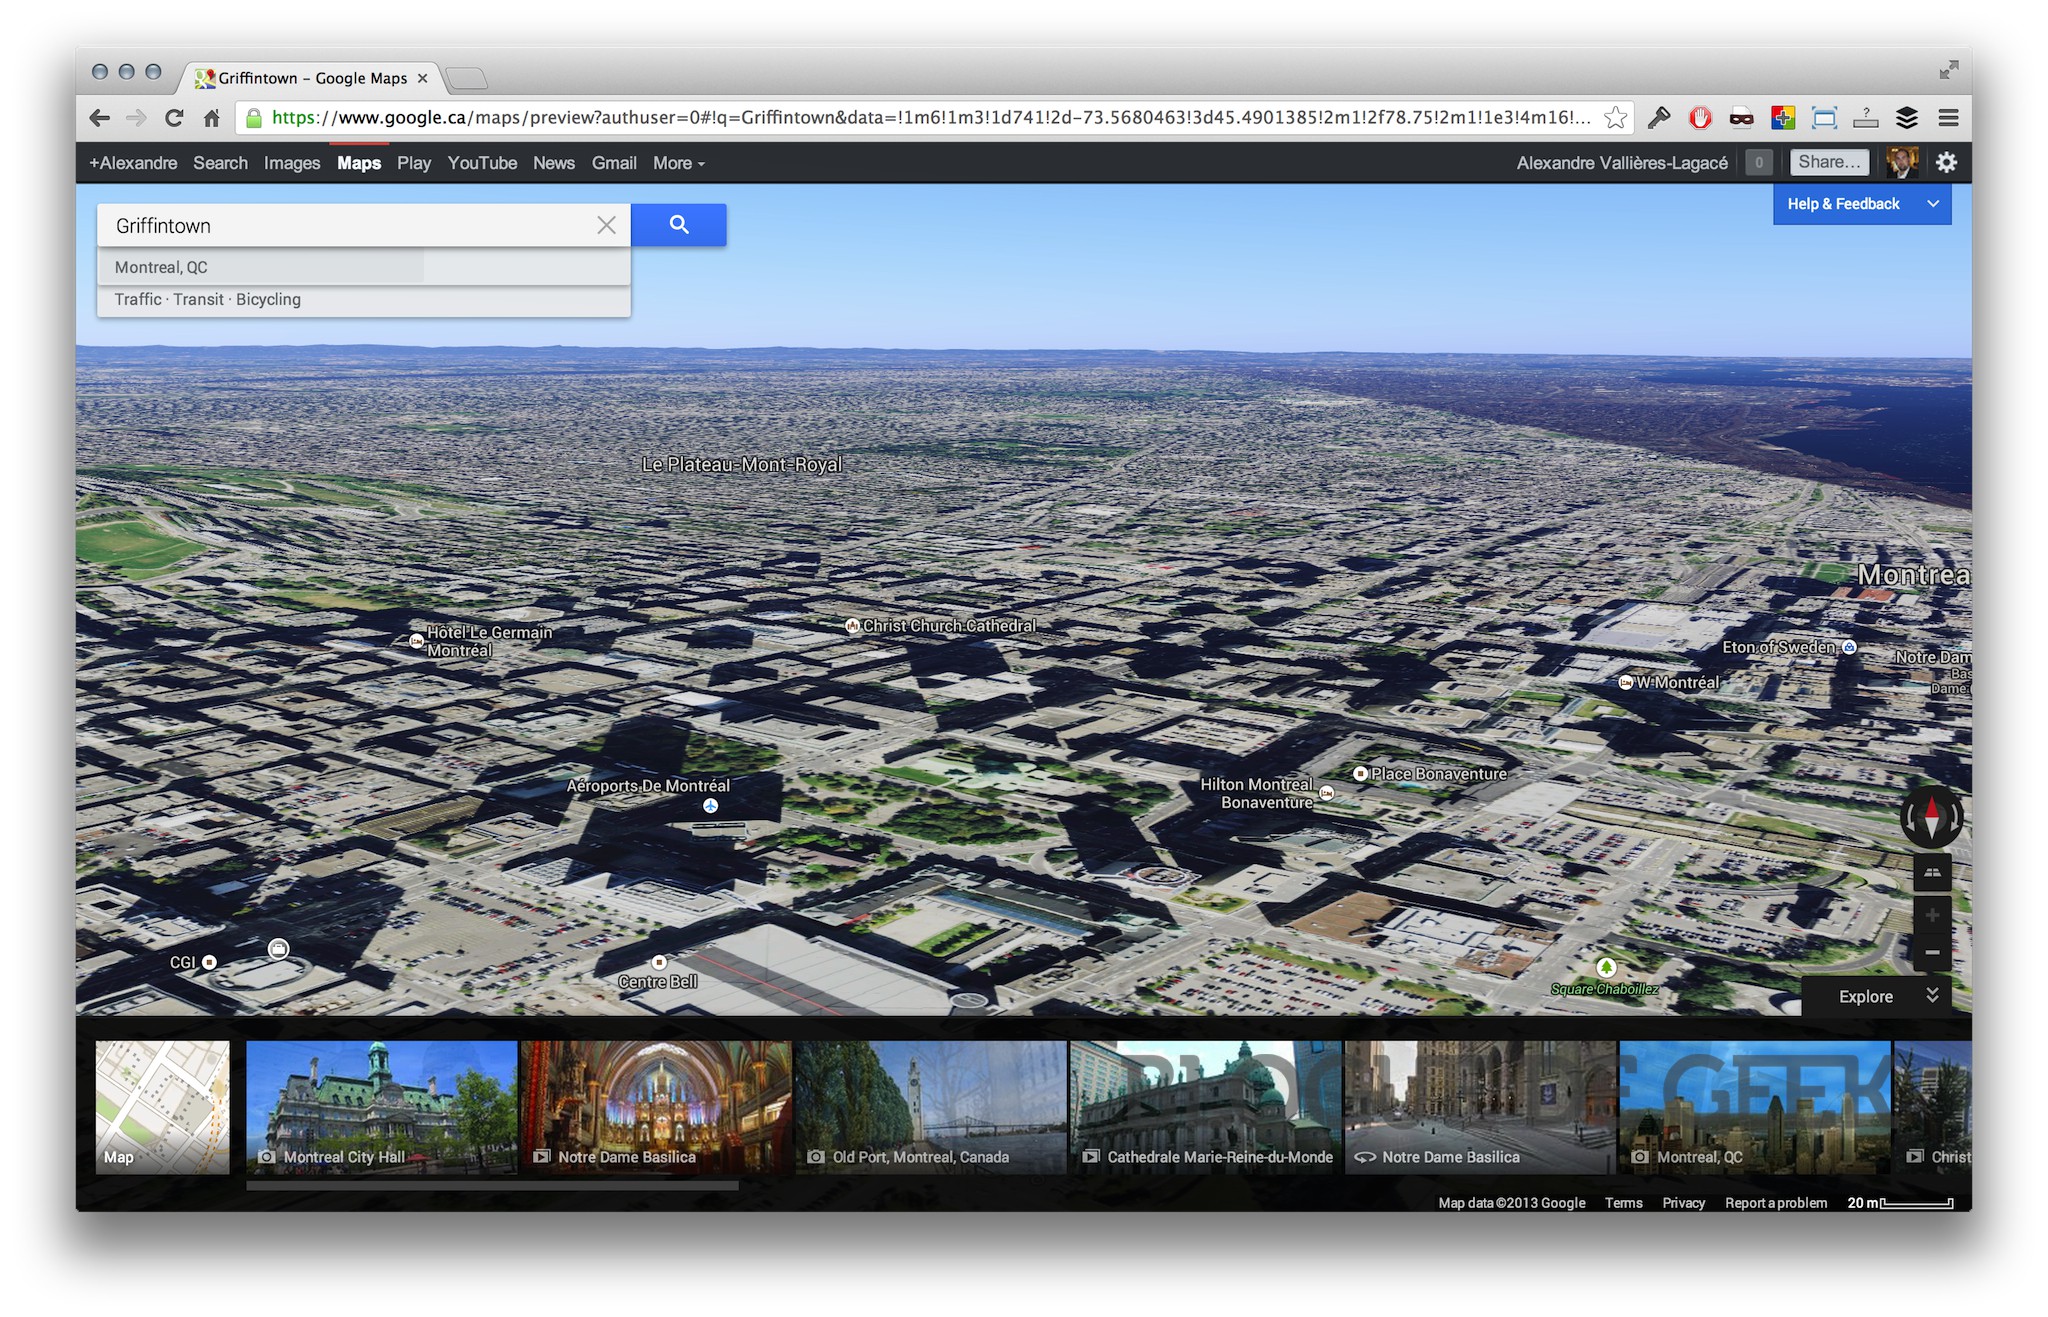Go back in Chrome

[99, 118]
